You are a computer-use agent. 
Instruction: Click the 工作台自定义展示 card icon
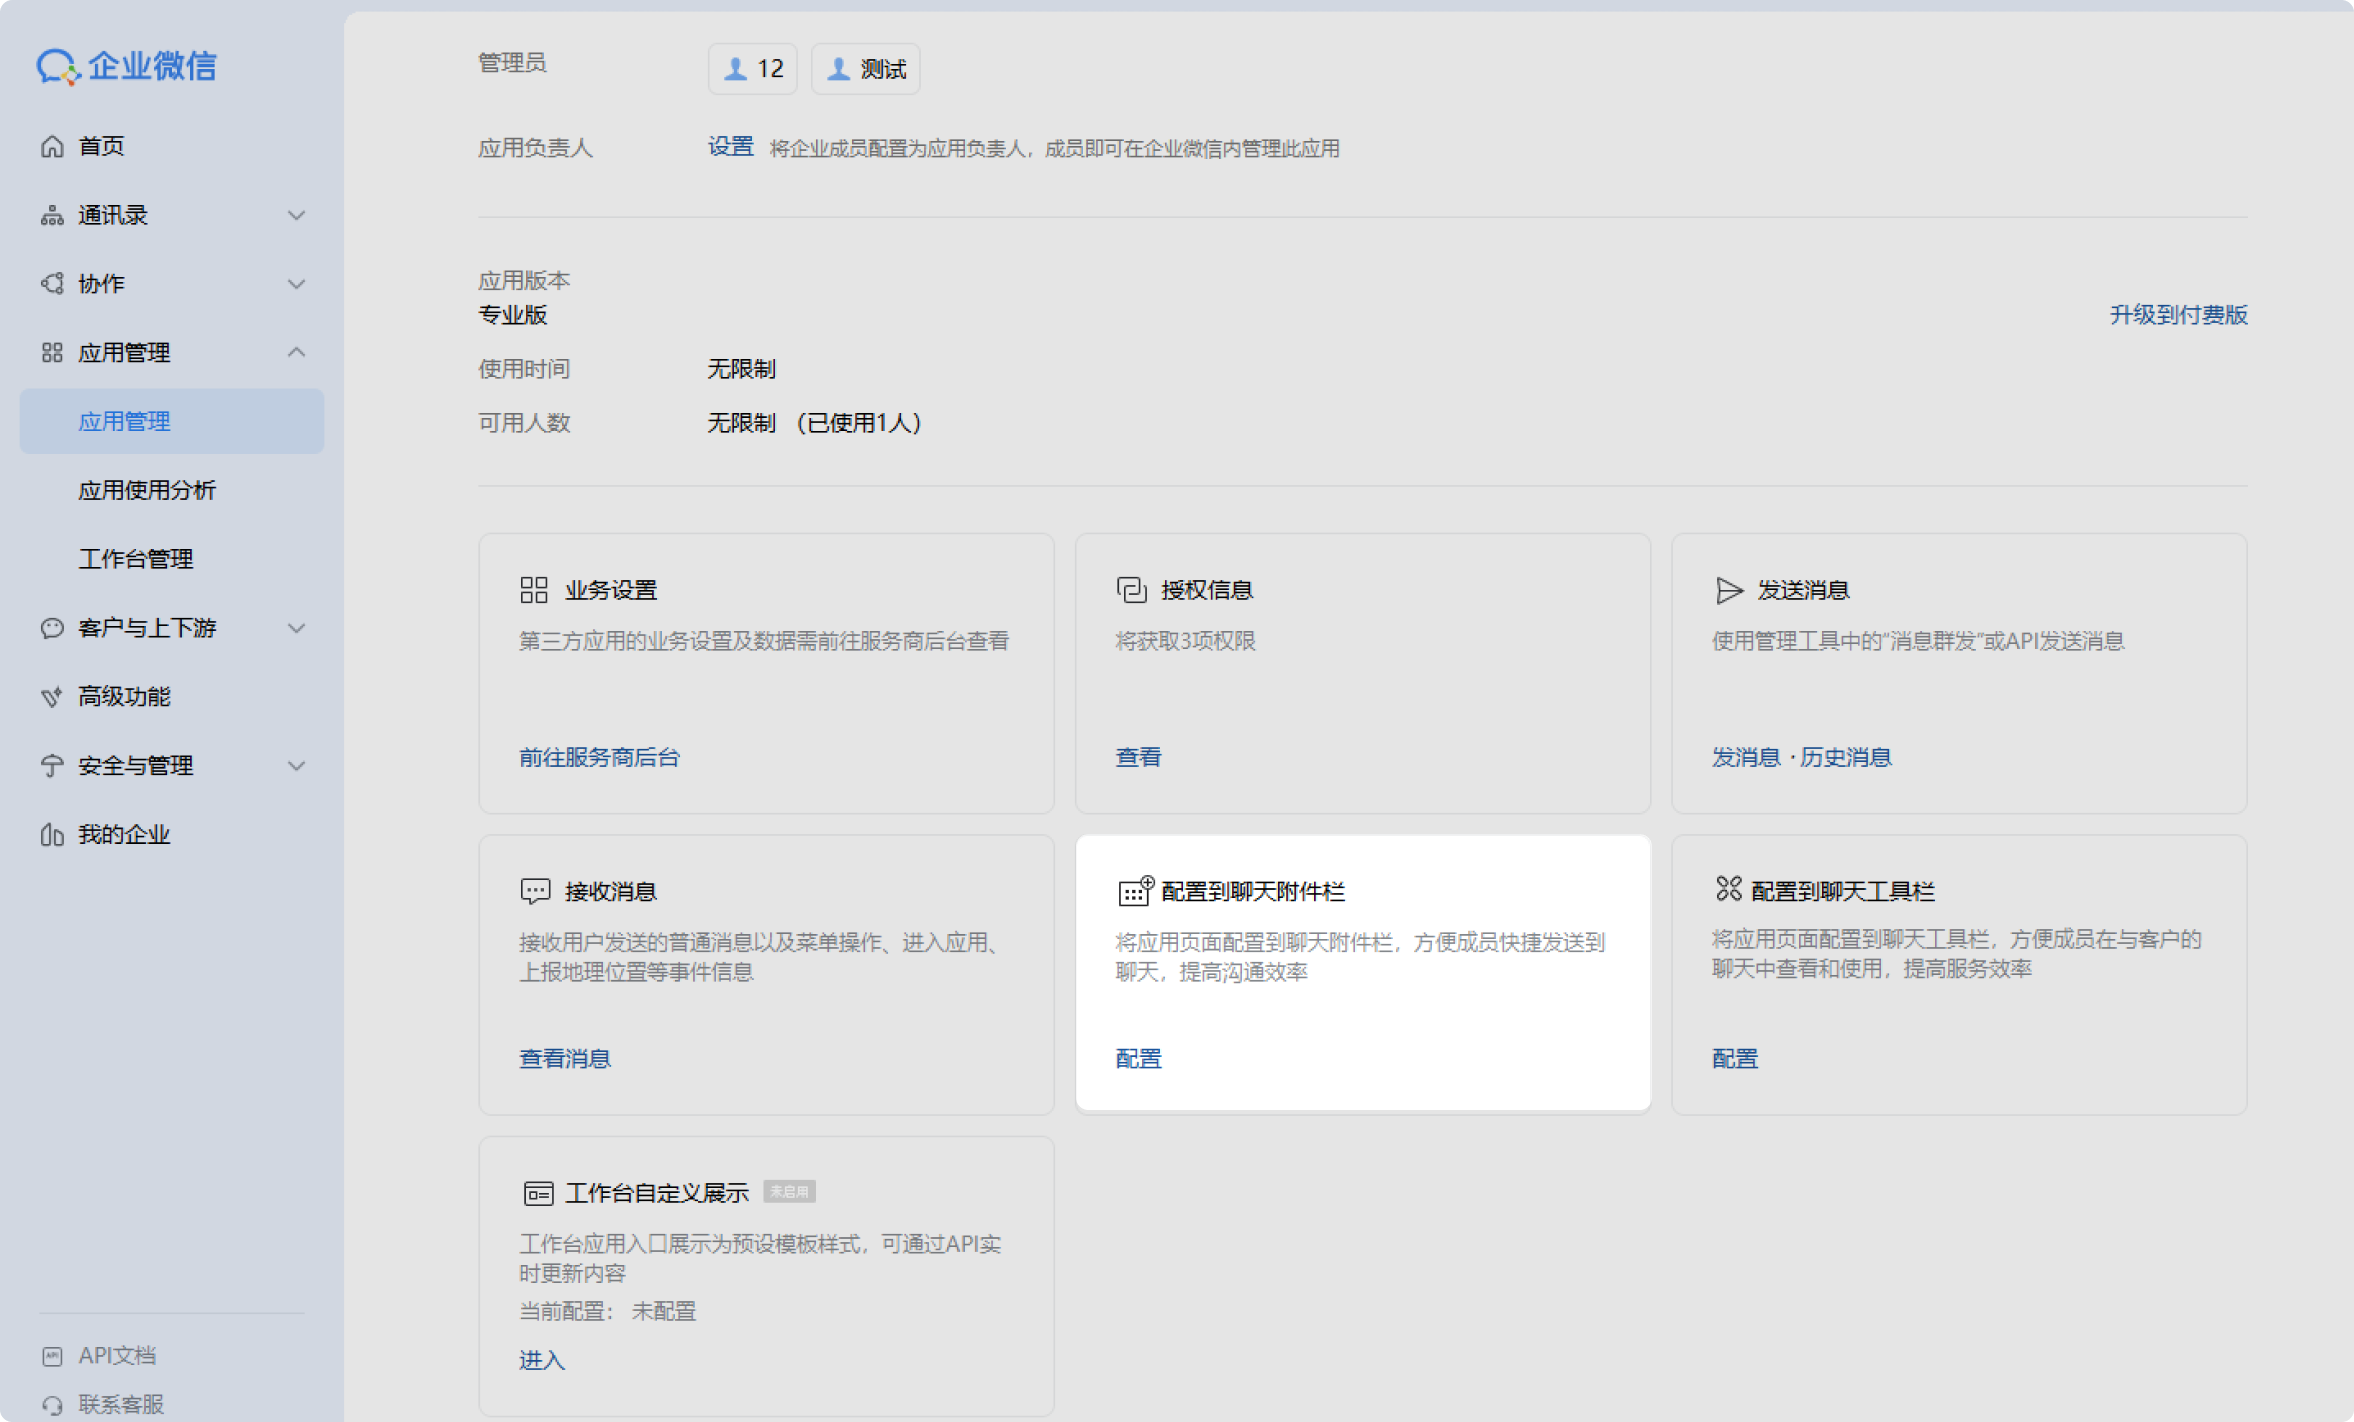pyautogui.click(x=538, y=1193)
